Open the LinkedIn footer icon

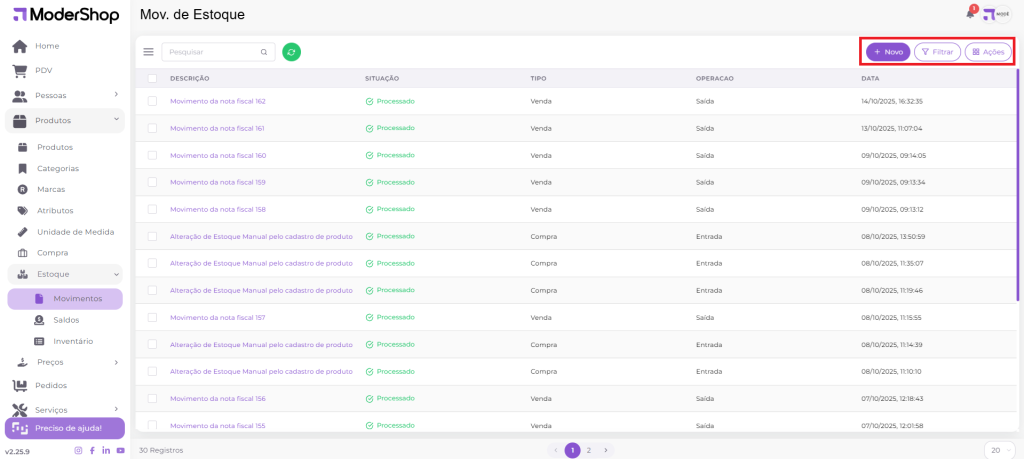click(106, 451)
